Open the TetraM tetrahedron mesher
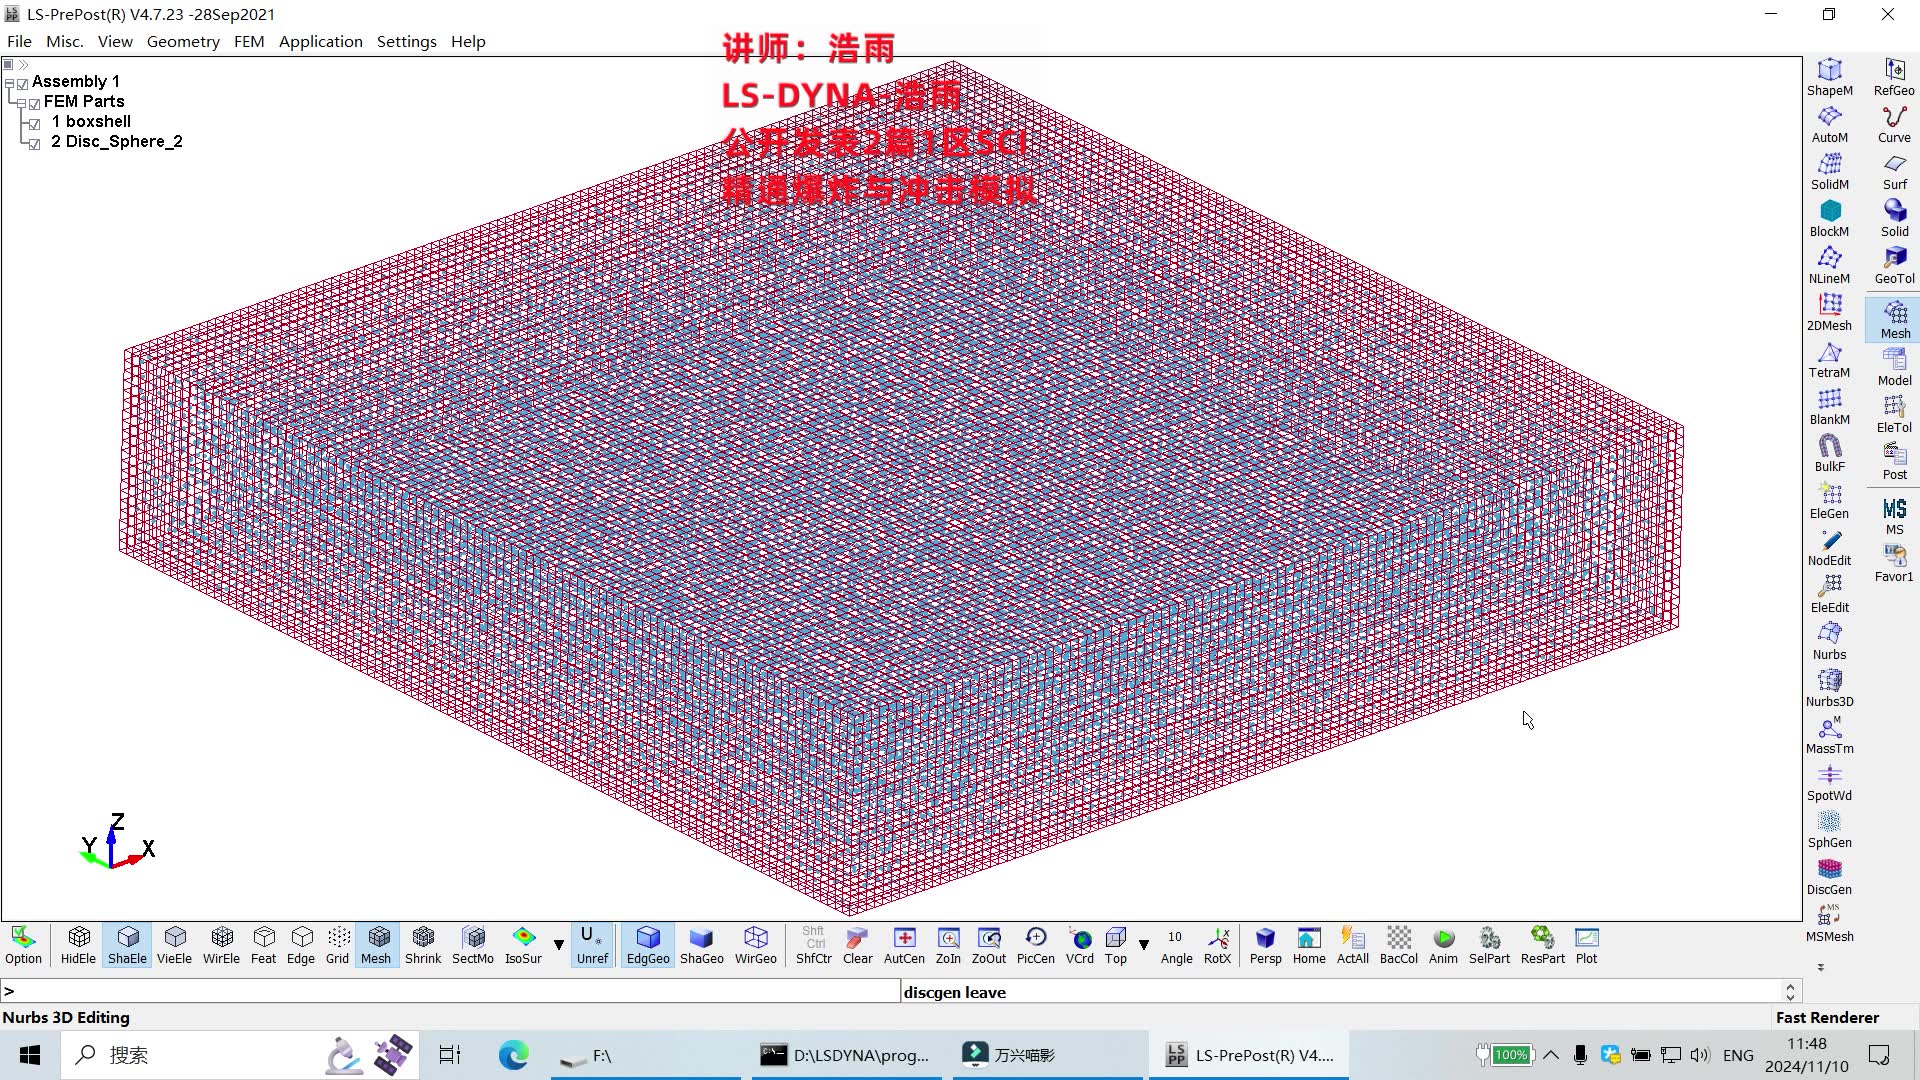This screenshot has width=1920, height=1080. click(x=1829, y=359)
